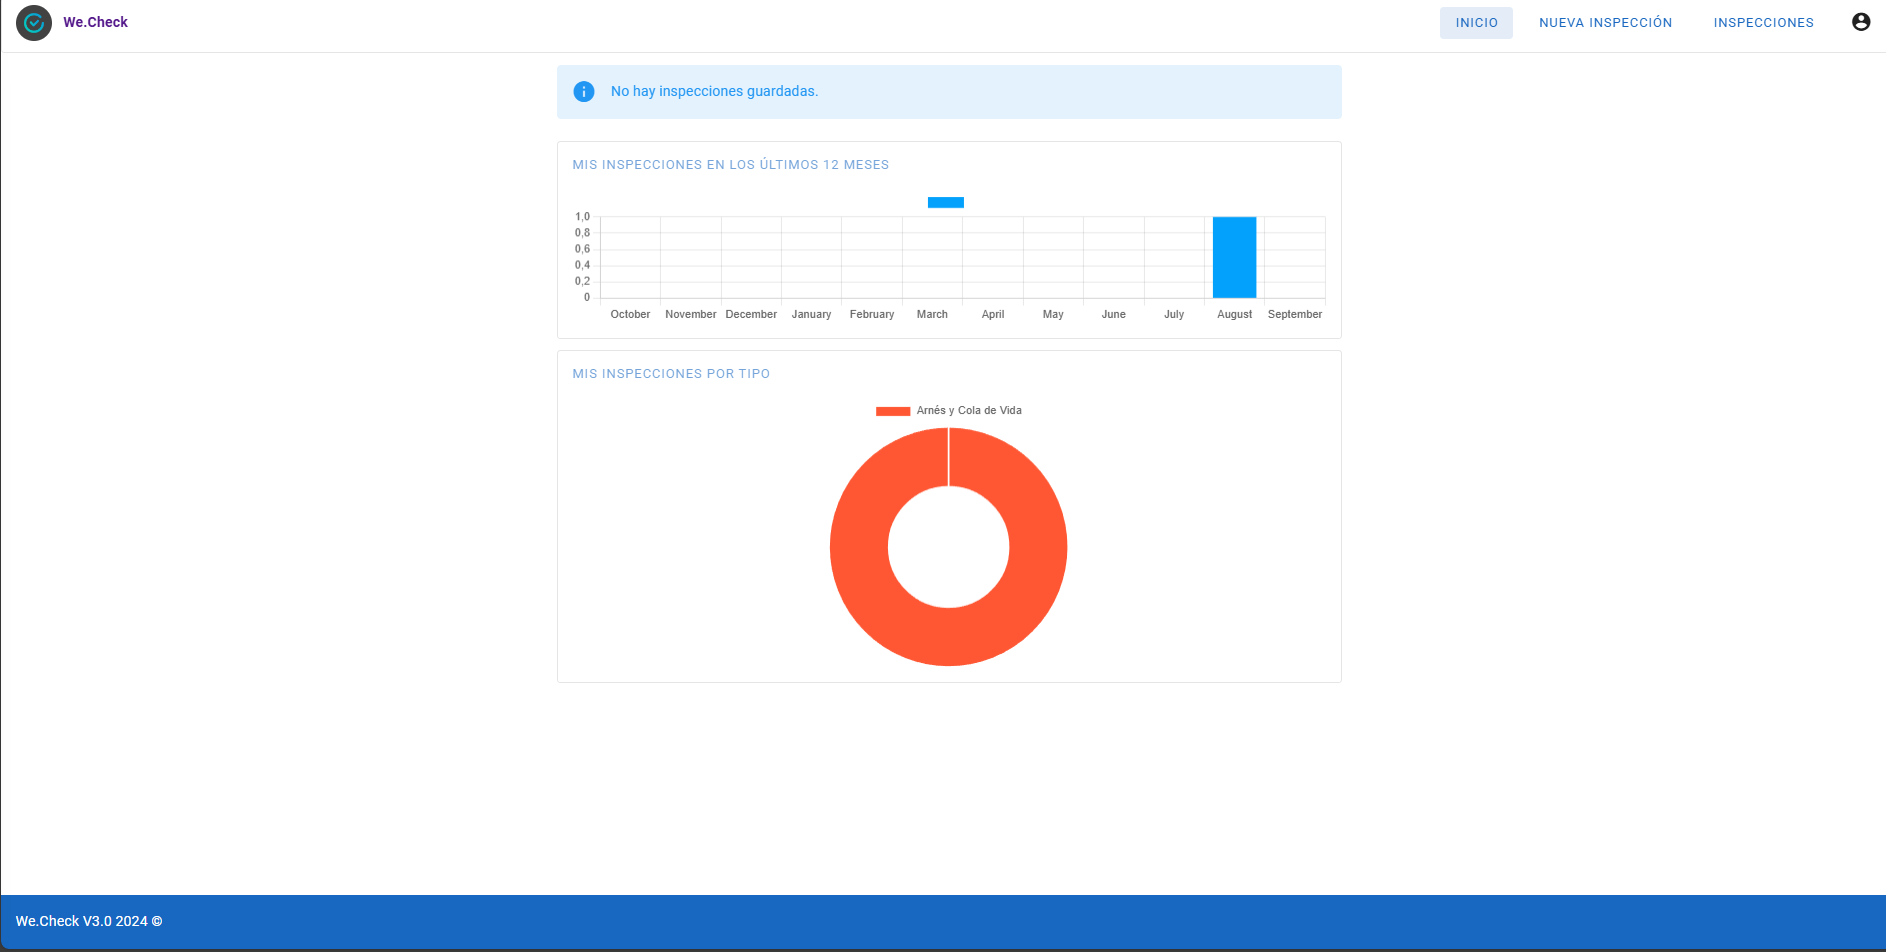Click the March label on the chart axis
Screen dimensions: 1886x952
(932, 315)
